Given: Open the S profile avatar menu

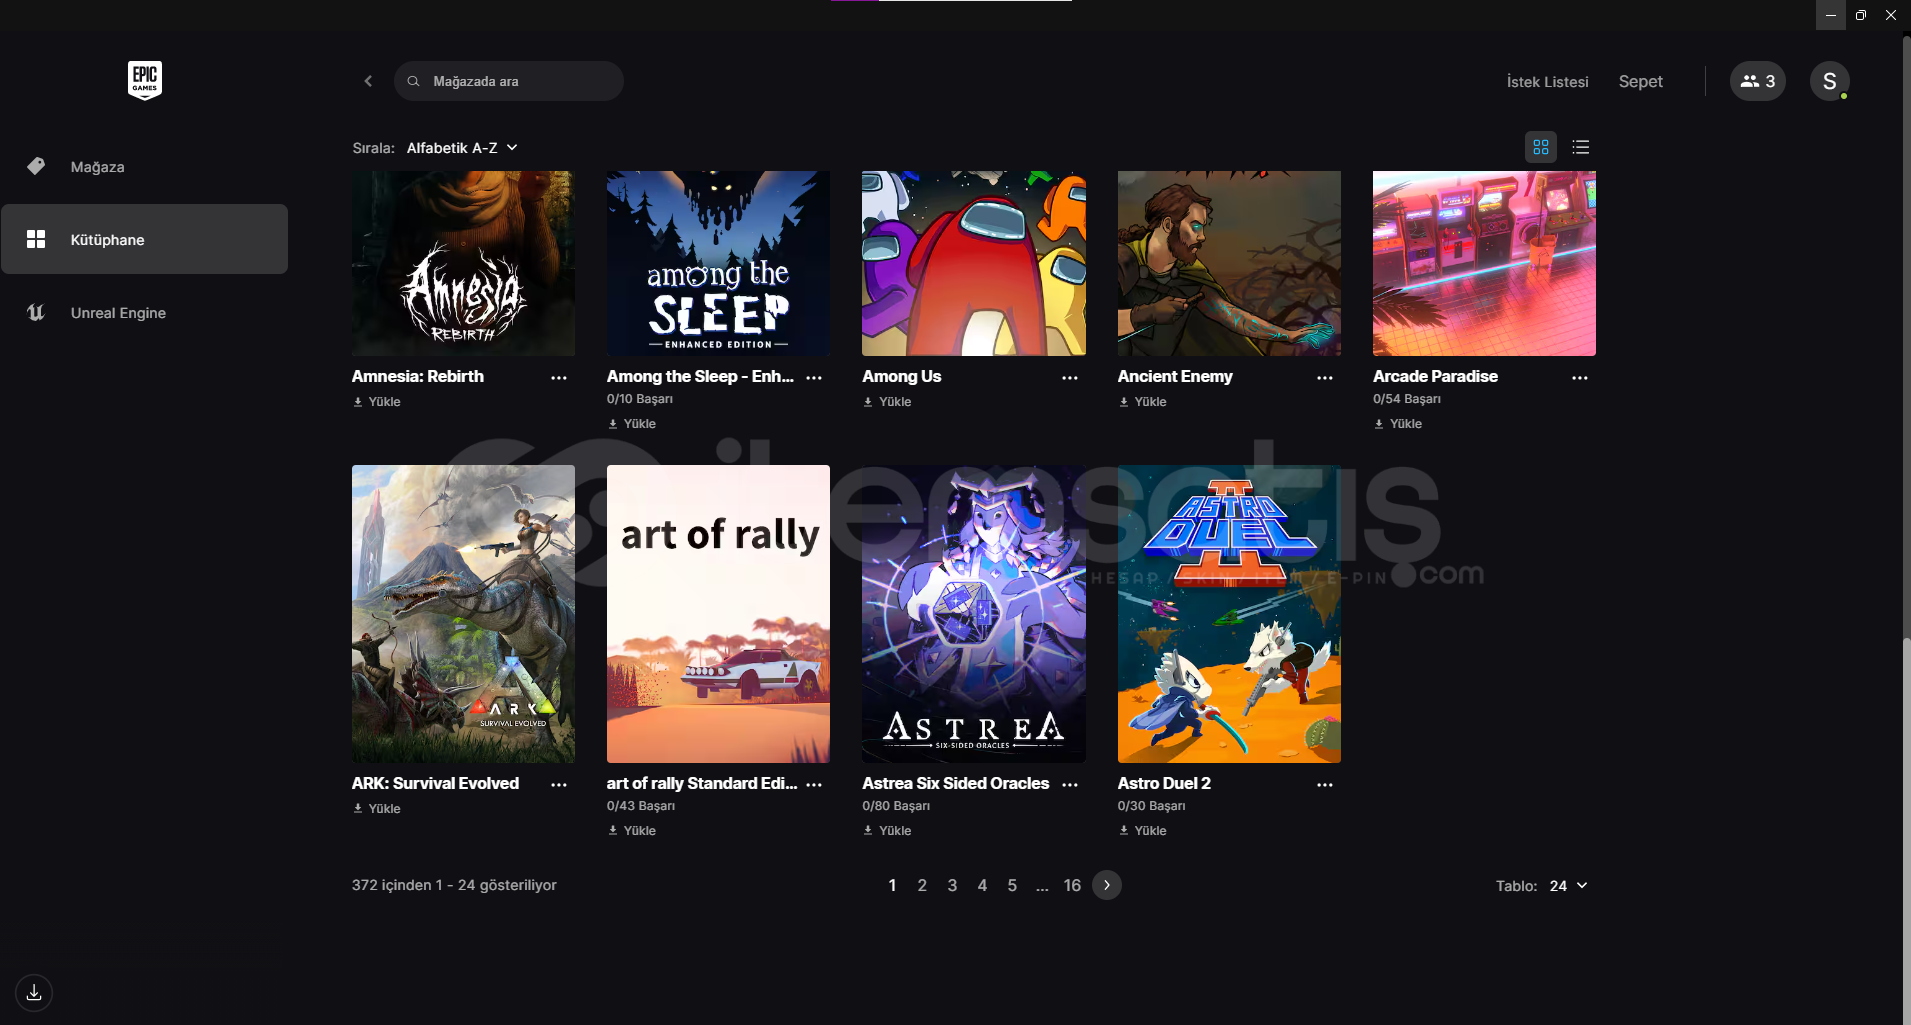Looking at the screenshot, I should (x=1829, y=81).
